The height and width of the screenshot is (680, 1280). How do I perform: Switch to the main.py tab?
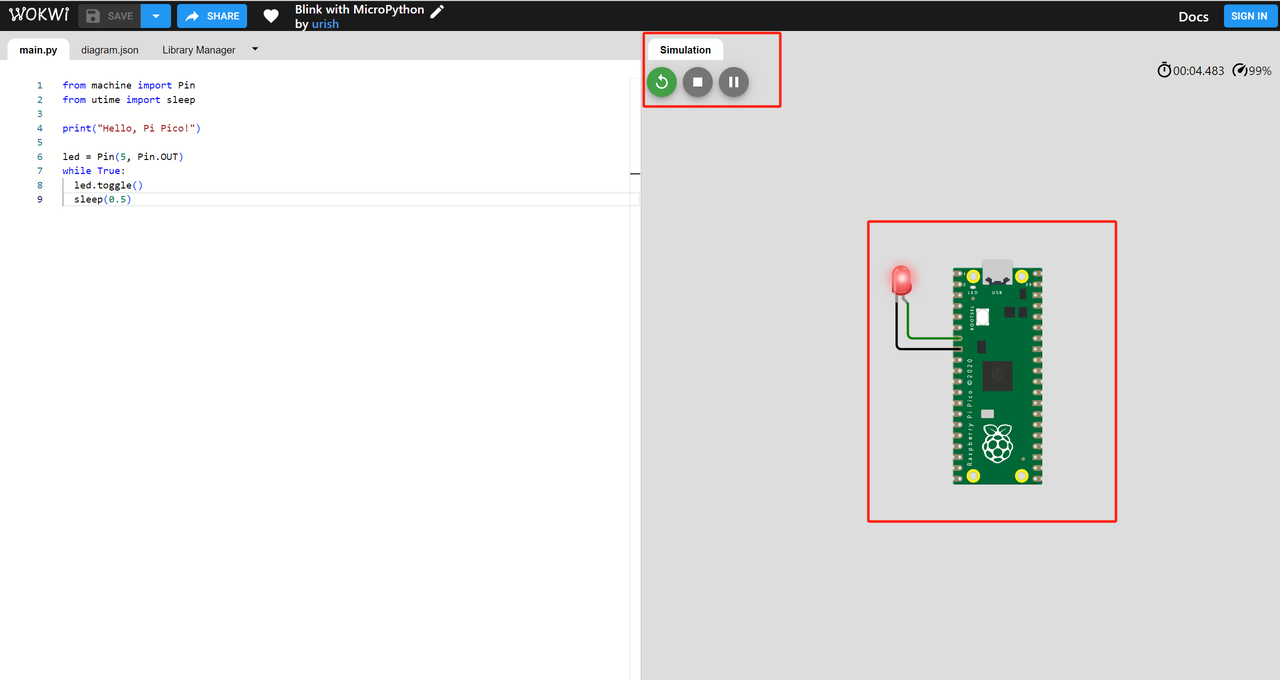38,50
